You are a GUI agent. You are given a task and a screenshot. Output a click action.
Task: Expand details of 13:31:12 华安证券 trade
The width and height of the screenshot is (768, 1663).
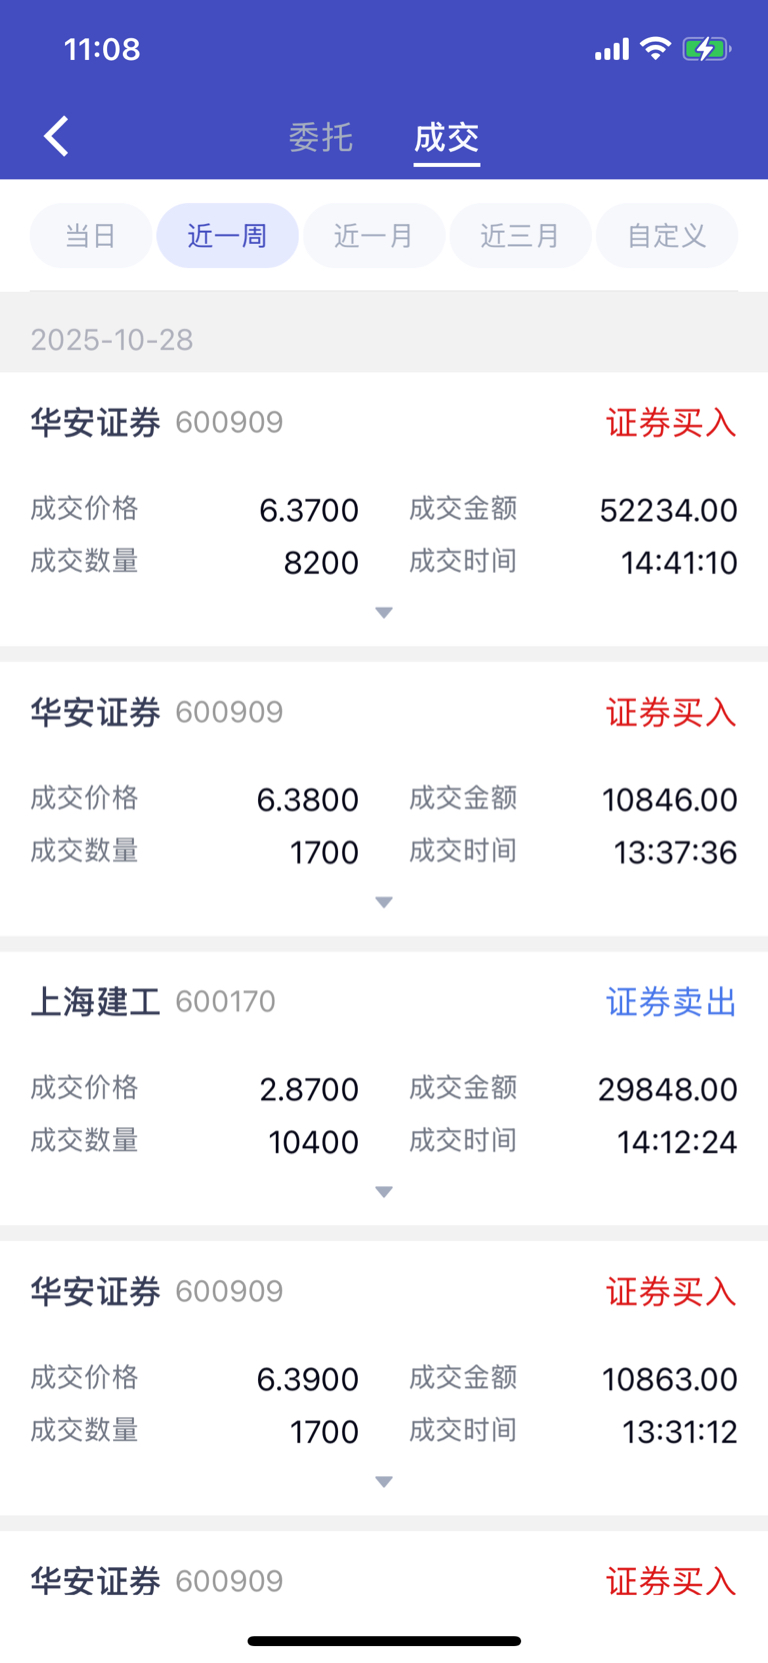[384, 1481]
